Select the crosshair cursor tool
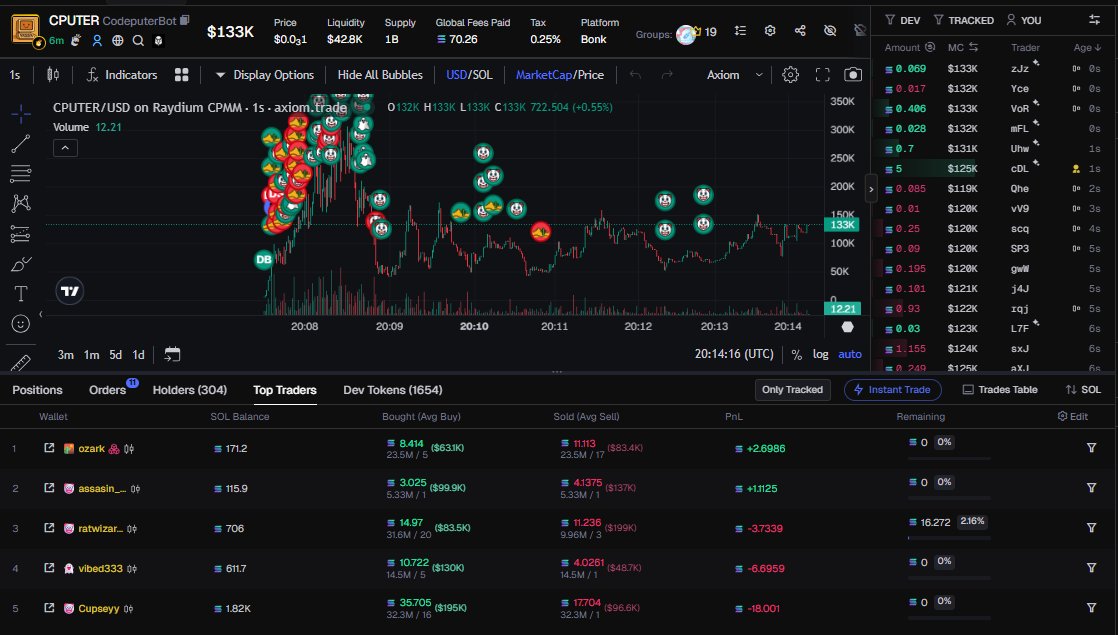 coord(21,113)
